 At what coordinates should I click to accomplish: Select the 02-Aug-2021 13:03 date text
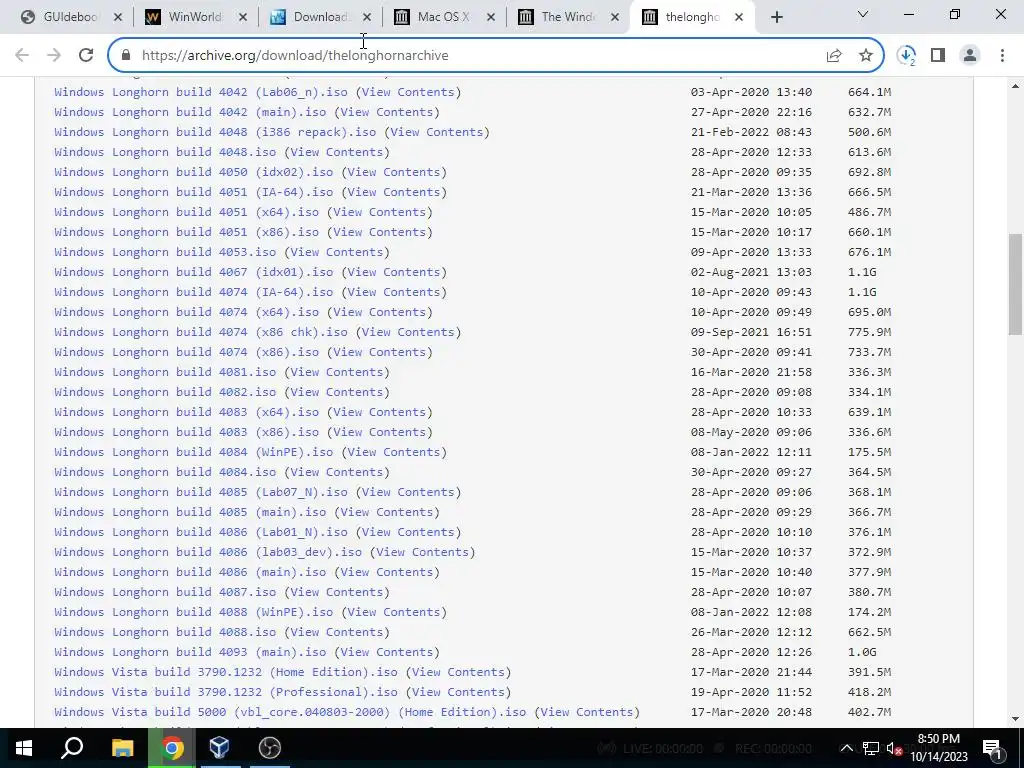tap(751, 272)
